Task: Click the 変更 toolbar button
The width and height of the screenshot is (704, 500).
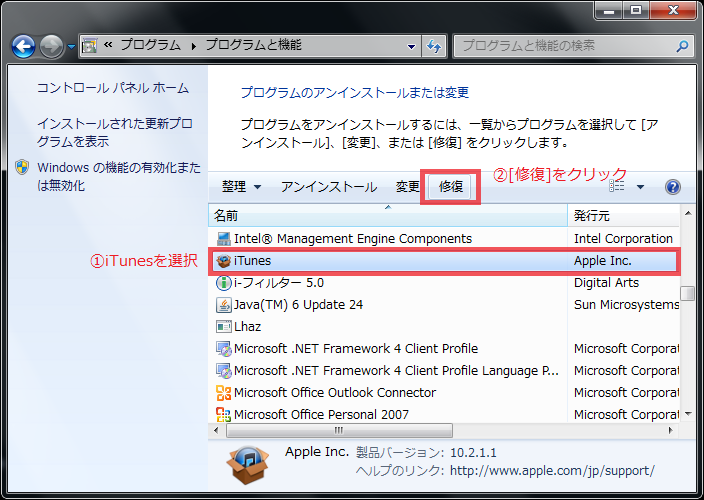Action: click(408, 187)
